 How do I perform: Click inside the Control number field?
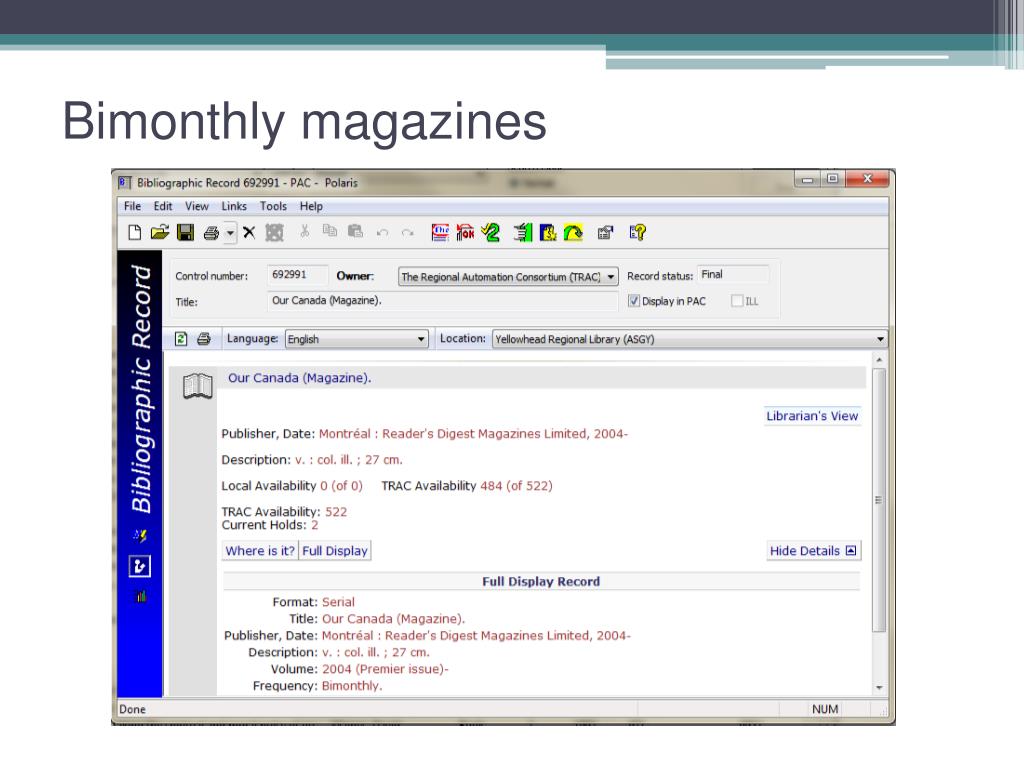click(x=296, y=275)
